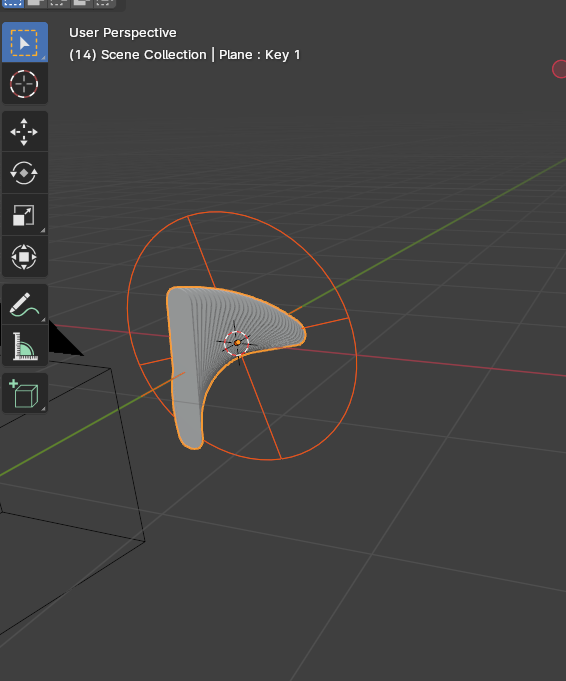Switch to the Rotate tool

[25, 173]
